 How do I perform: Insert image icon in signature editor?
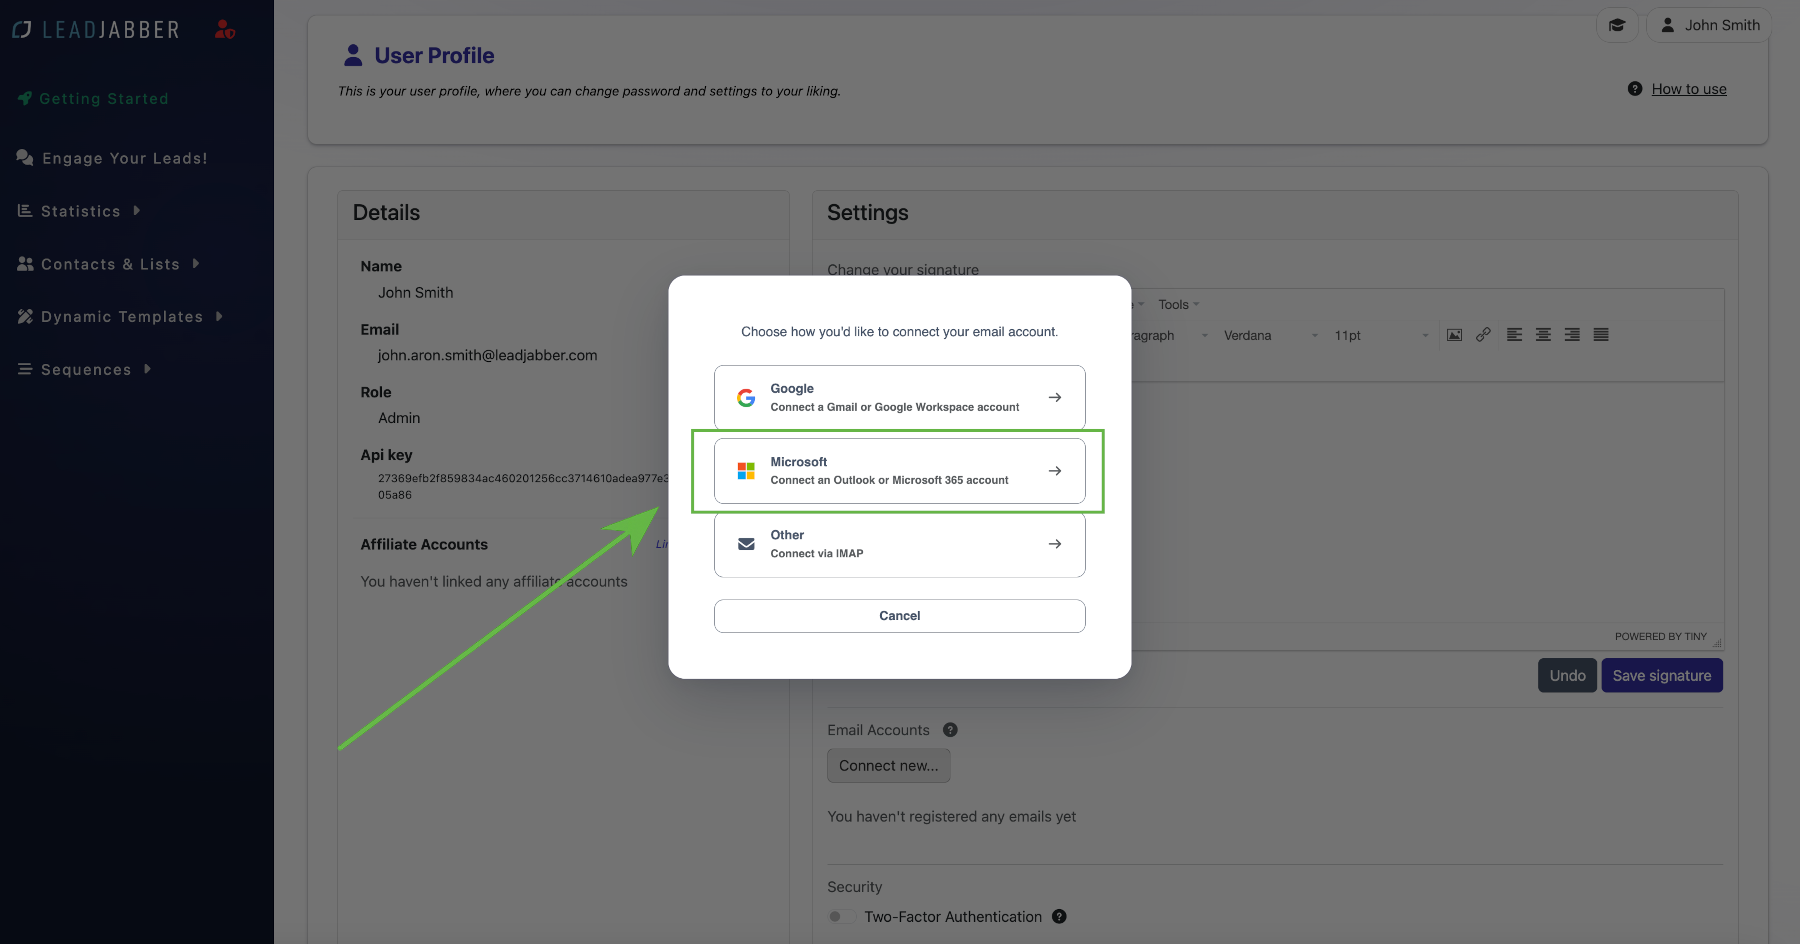click(1455, 335)
